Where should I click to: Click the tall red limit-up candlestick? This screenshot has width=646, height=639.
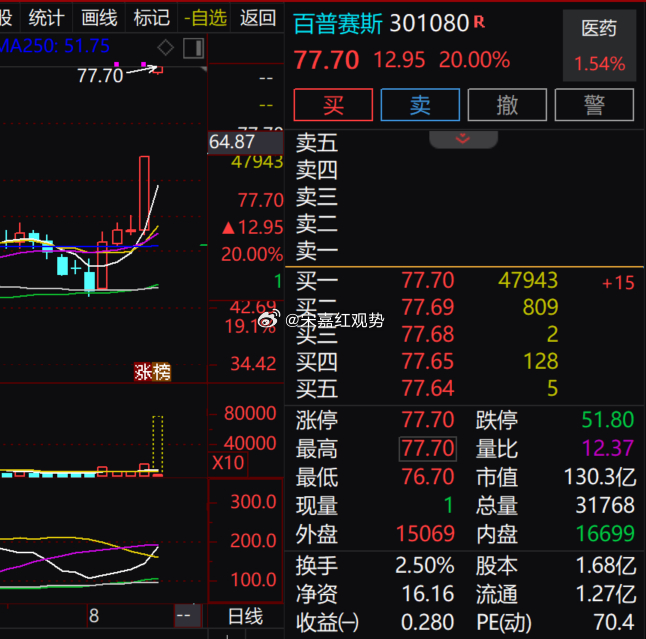[144, 193]
